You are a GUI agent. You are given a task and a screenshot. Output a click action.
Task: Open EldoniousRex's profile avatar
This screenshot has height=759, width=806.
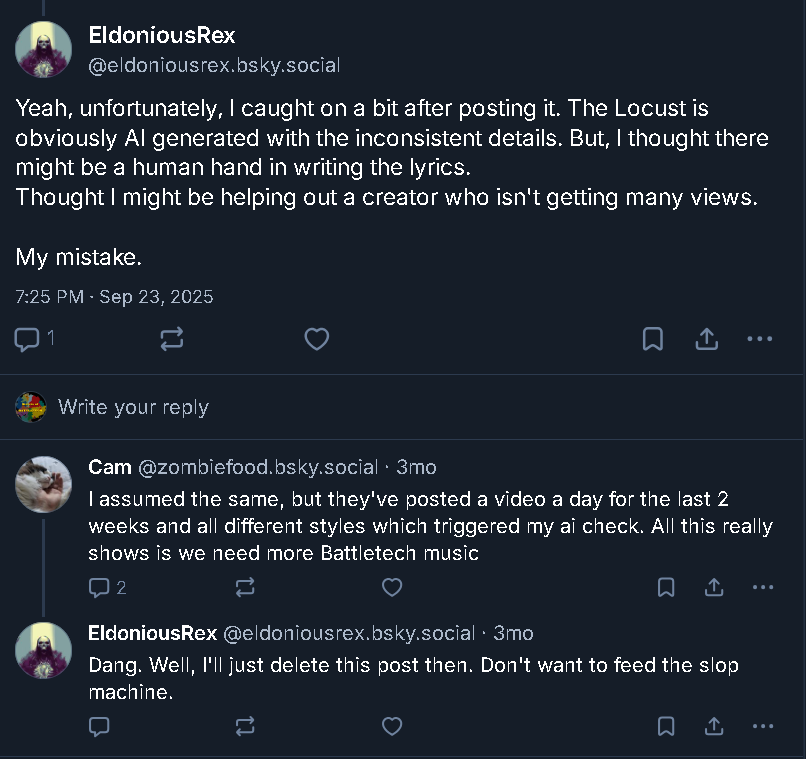[43, 49]
